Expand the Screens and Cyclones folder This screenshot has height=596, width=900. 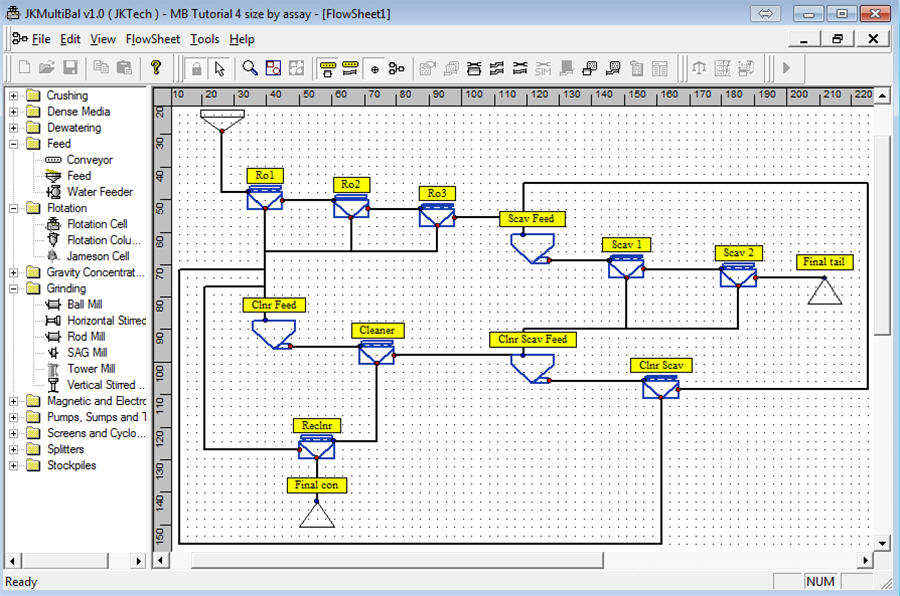point(14,433)
